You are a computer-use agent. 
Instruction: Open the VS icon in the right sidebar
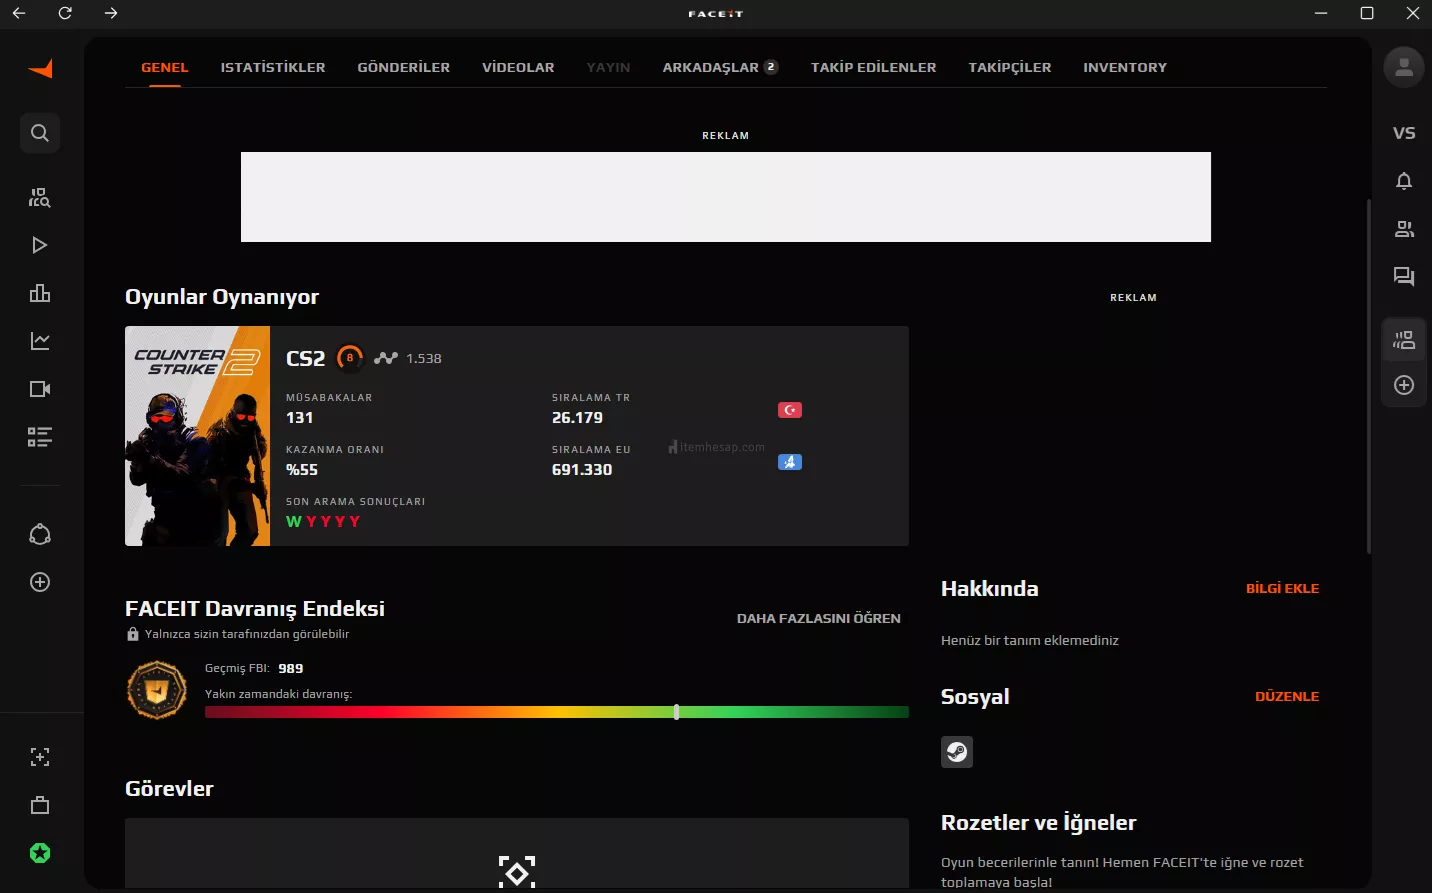point(1404,133)
